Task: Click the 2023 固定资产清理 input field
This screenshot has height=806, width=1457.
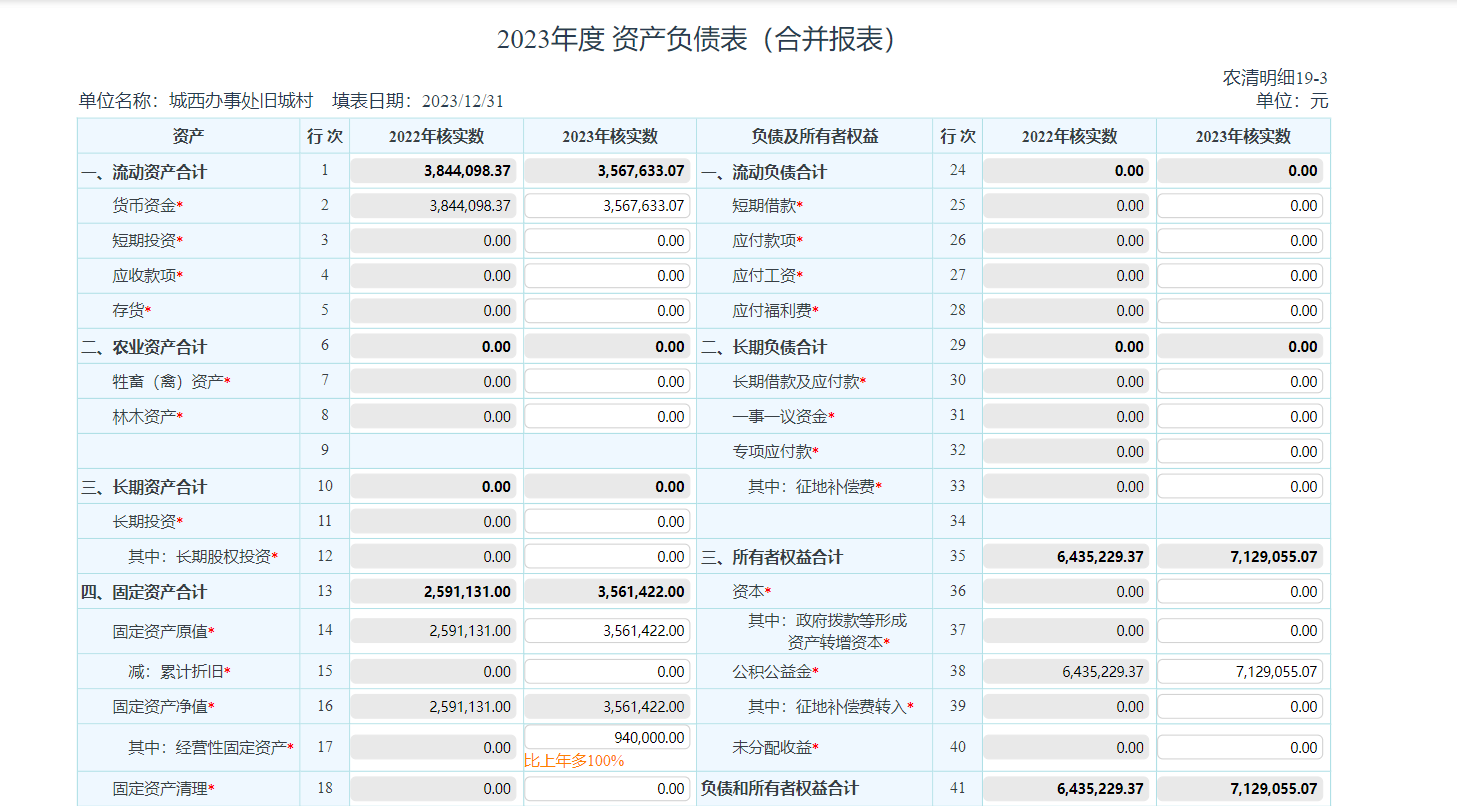Action: pyautogui.click(x=607, y=789)
